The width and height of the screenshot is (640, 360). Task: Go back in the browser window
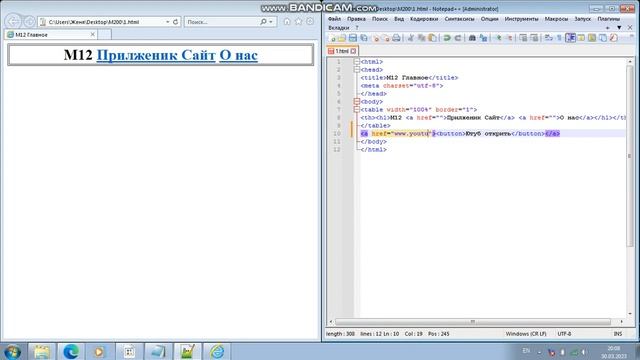point(13,21)
